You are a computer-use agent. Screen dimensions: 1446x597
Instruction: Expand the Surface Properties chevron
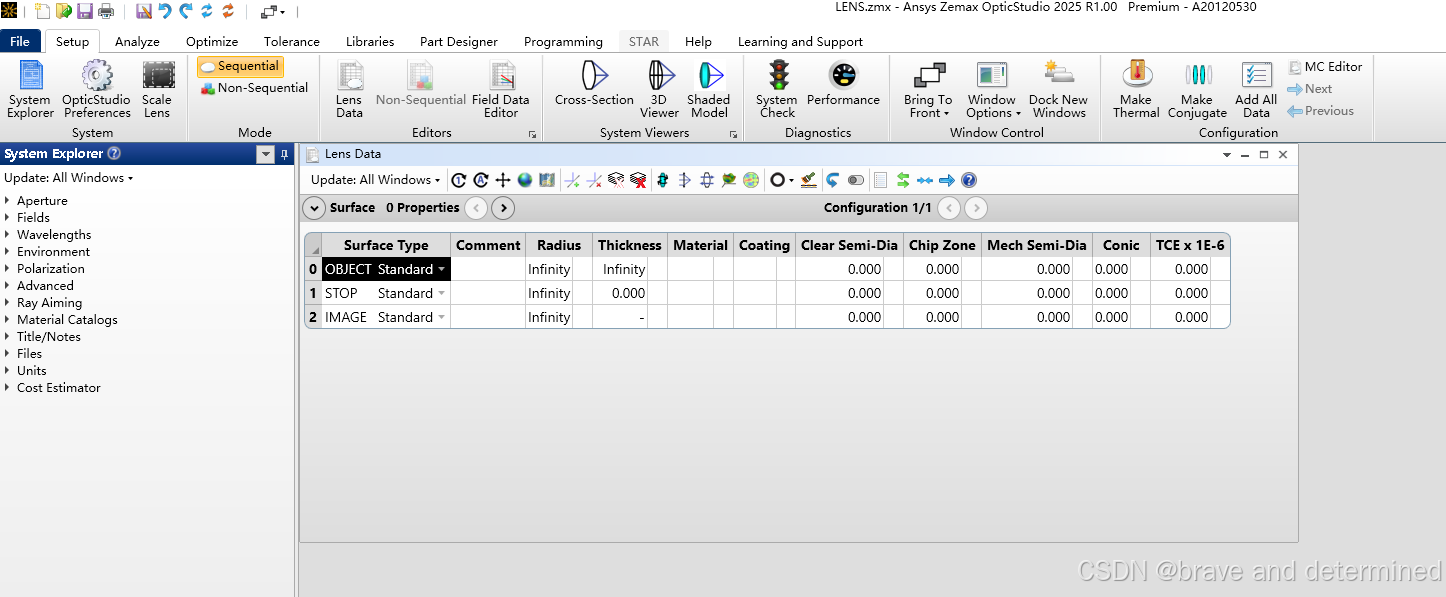(314, 208)
